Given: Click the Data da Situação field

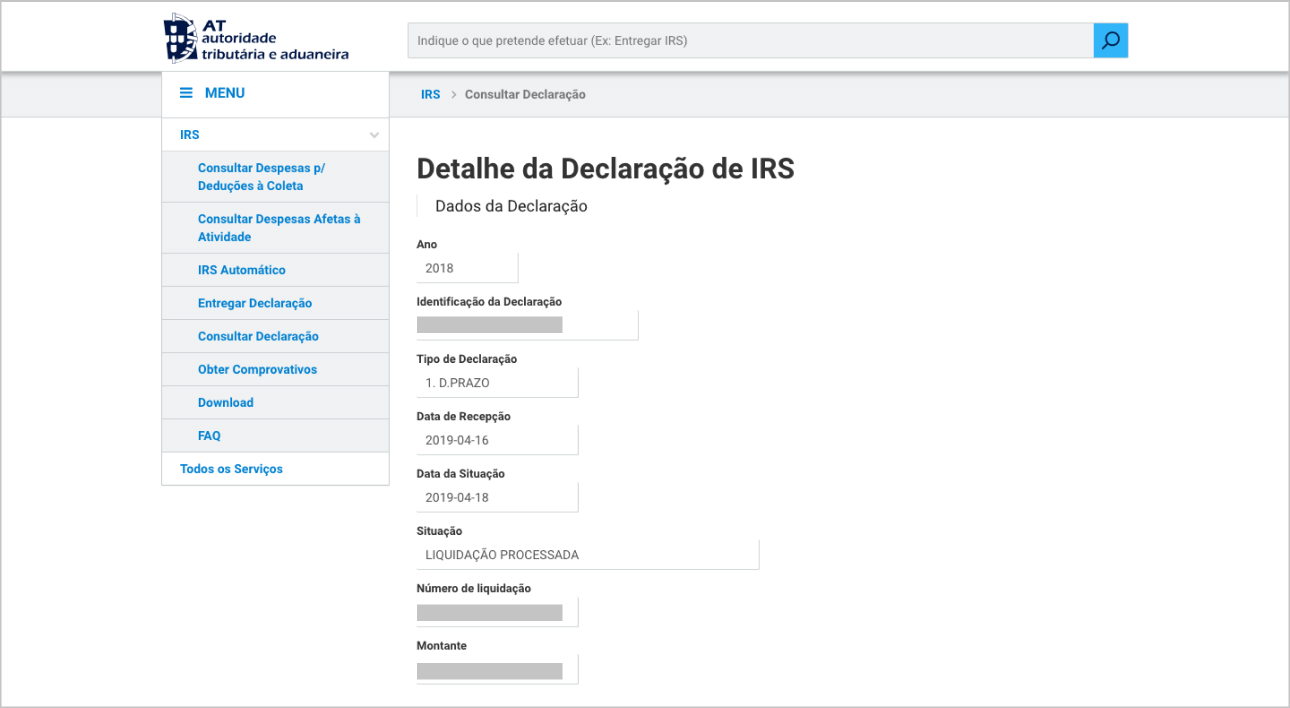Looking at the screenshot, I should [x=496, y=497].
